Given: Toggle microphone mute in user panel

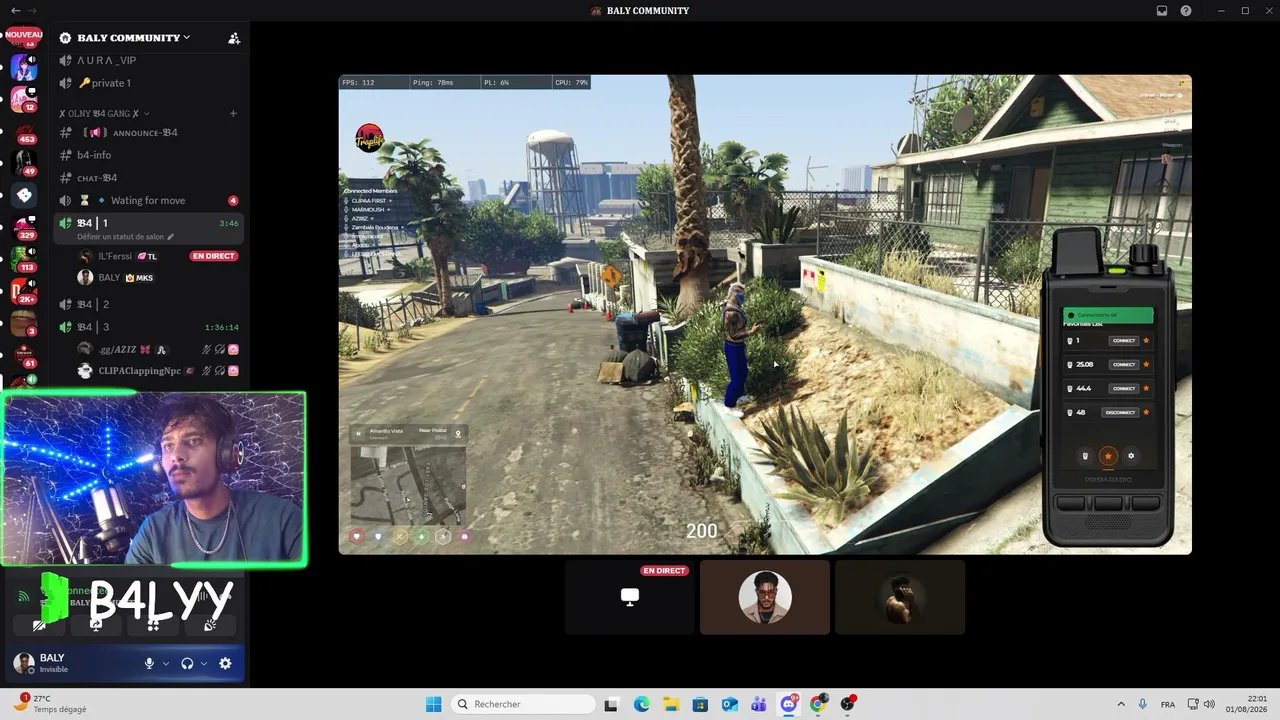Looking at the screenshot, I should point(150,663).
